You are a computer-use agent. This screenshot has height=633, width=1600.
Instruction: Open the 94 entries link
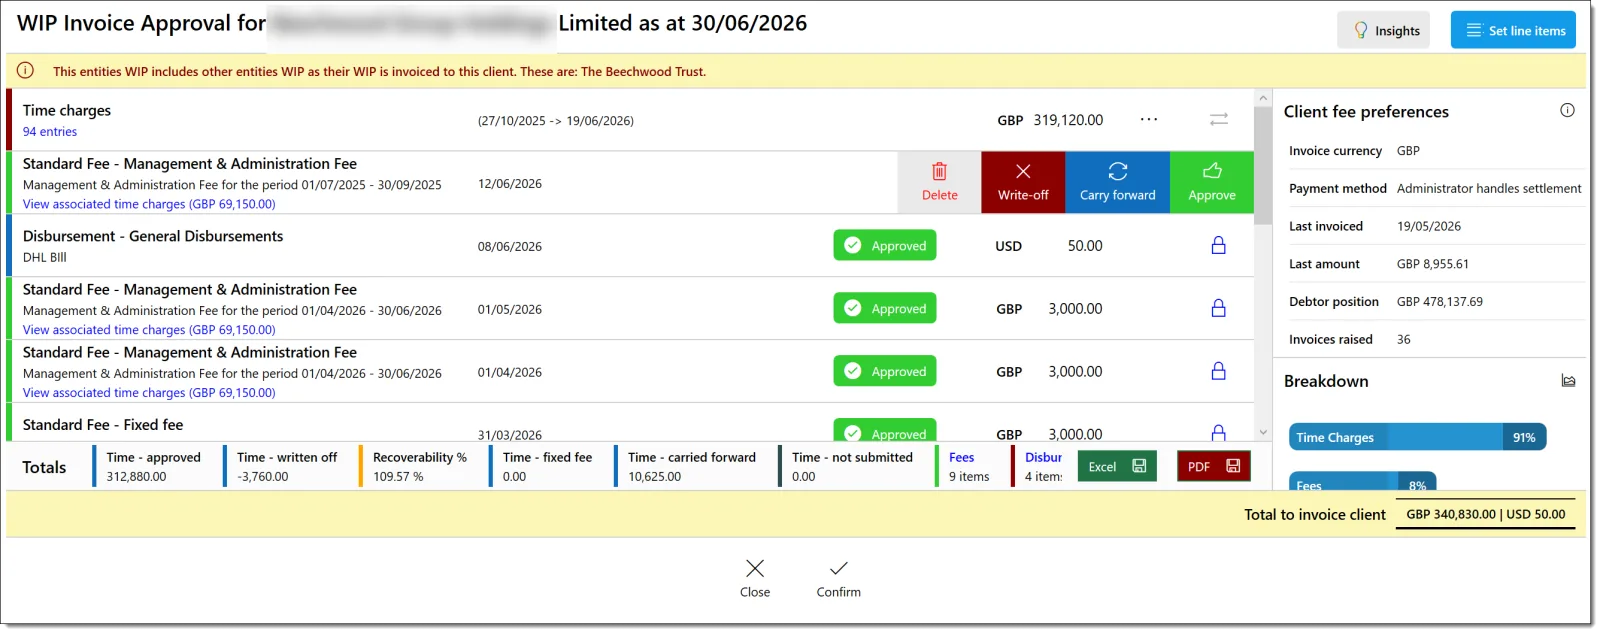tap(50, 132)
